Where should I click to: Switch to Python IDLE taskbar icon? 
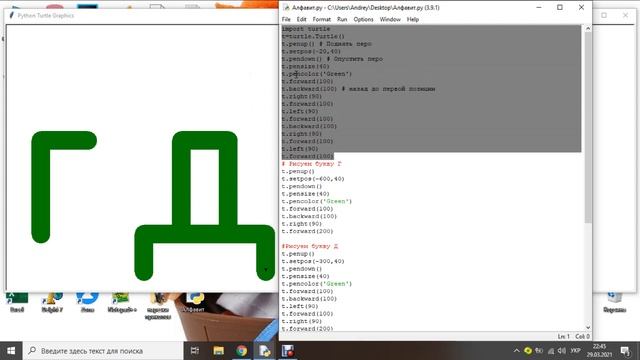[x=264, y=351]
